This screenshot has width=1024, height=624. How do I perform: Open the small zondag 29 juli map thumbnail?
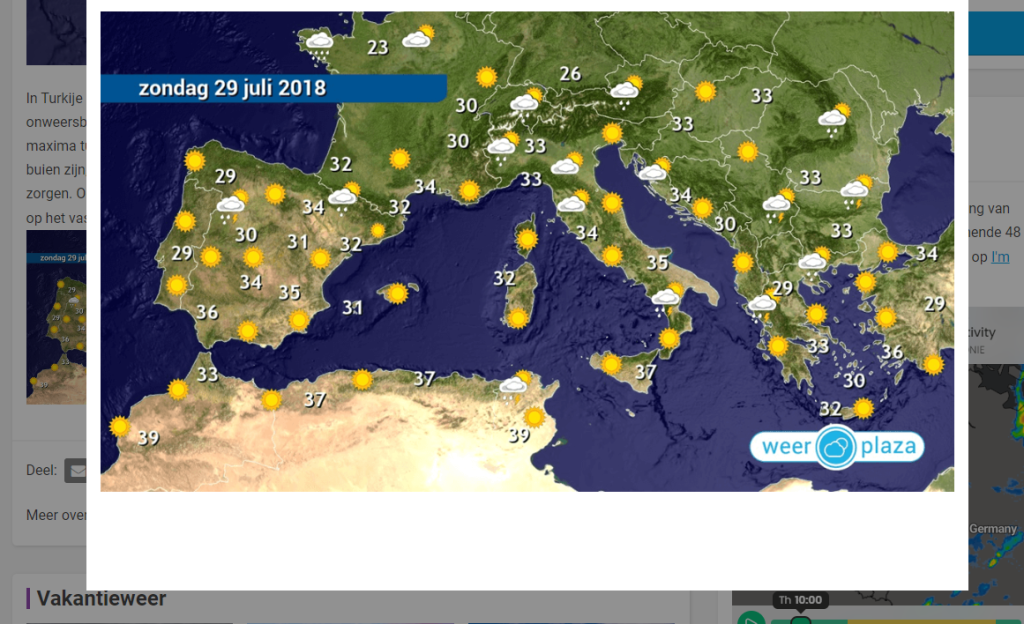pyautogui.click(x=56, y=317)
